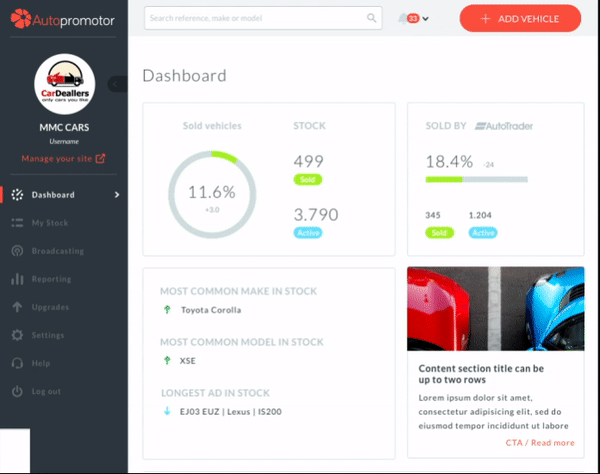The height and width of the screenshot is (474, 600).
Task: Open the Broadcasting menu item
Action: 57,251
